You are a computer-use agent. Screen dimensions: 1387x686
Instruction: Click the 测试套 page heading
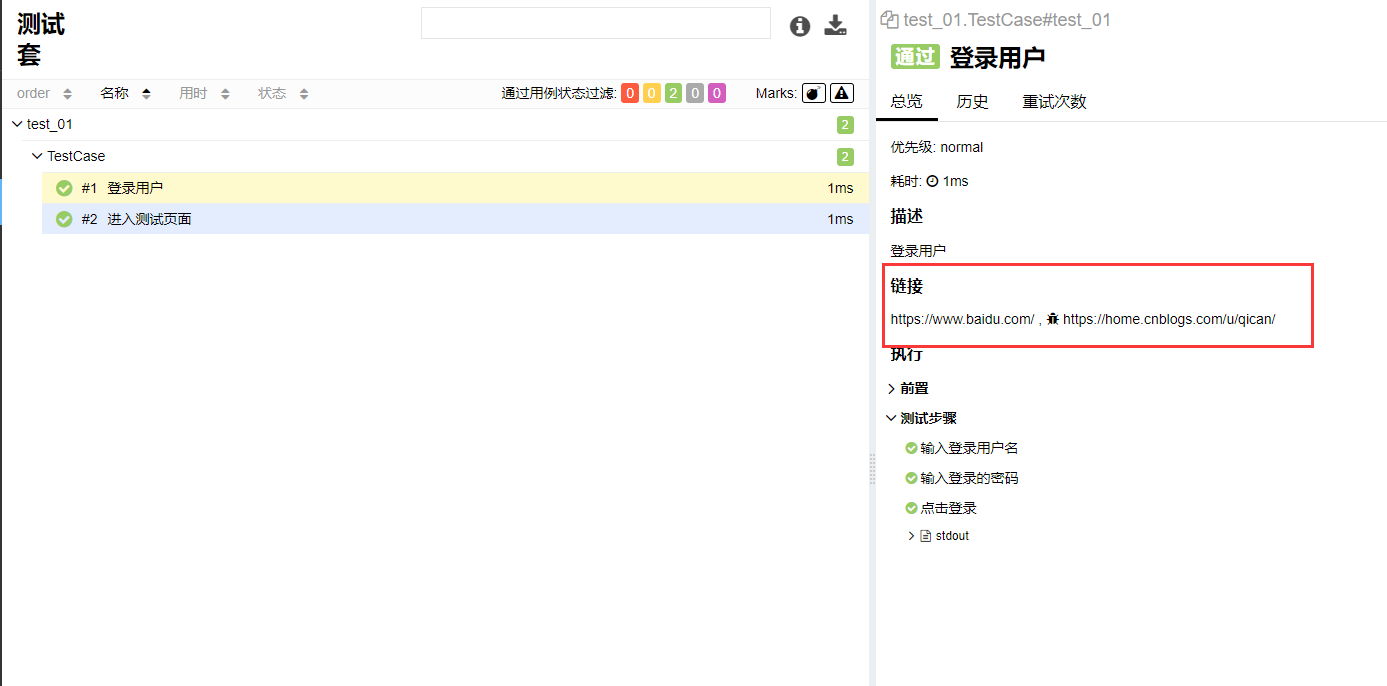pos(41,40)
